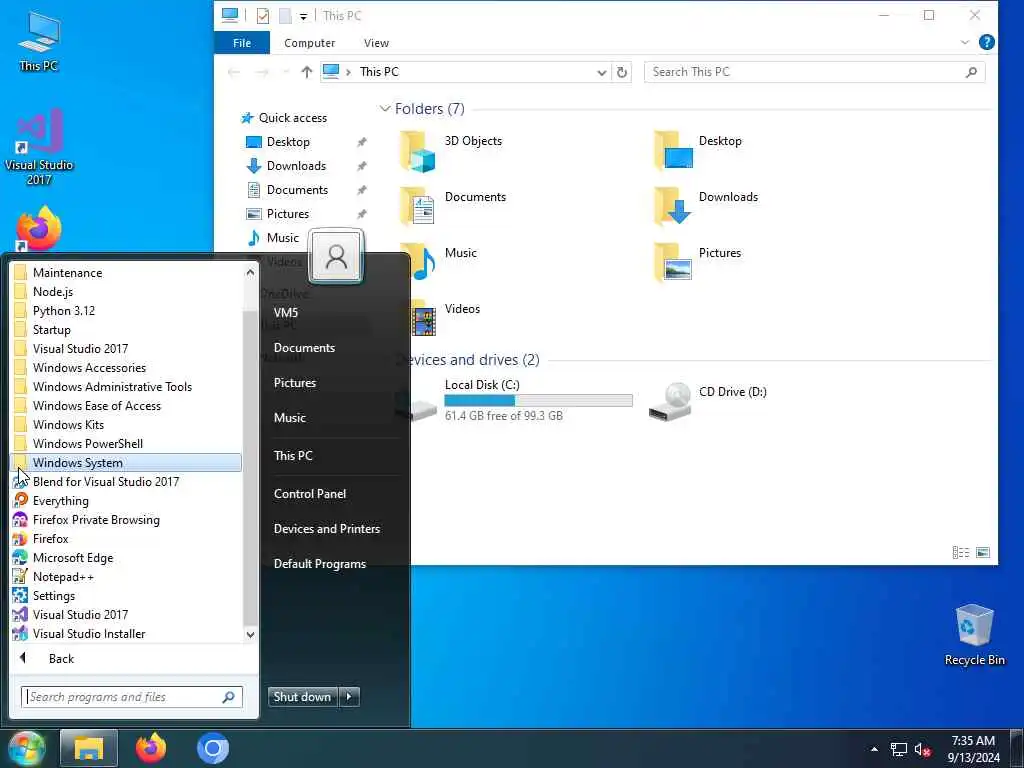
Task: Click the Start orb on the taskbar
Action: click(26, 748)
